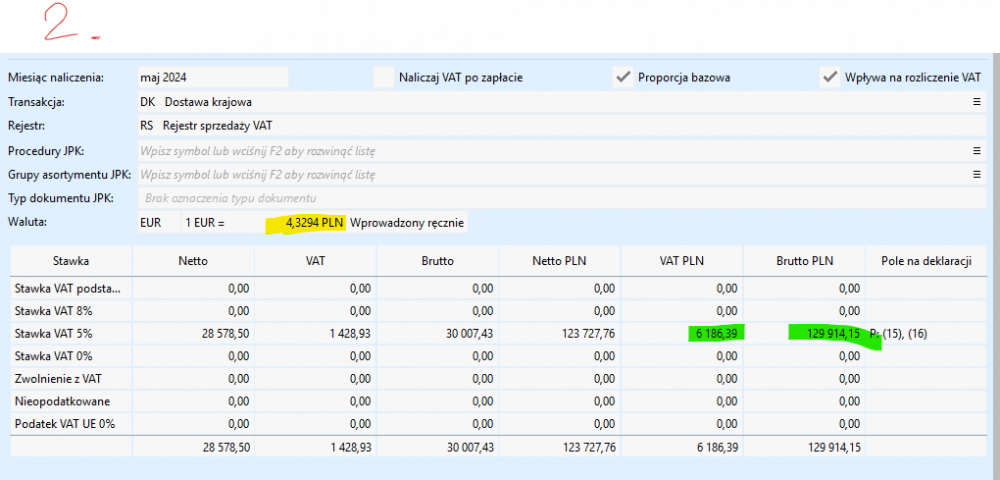Open the list icon in Procedury JPK field
Viewport: 1000px width, 480px height.
(976, 151)
